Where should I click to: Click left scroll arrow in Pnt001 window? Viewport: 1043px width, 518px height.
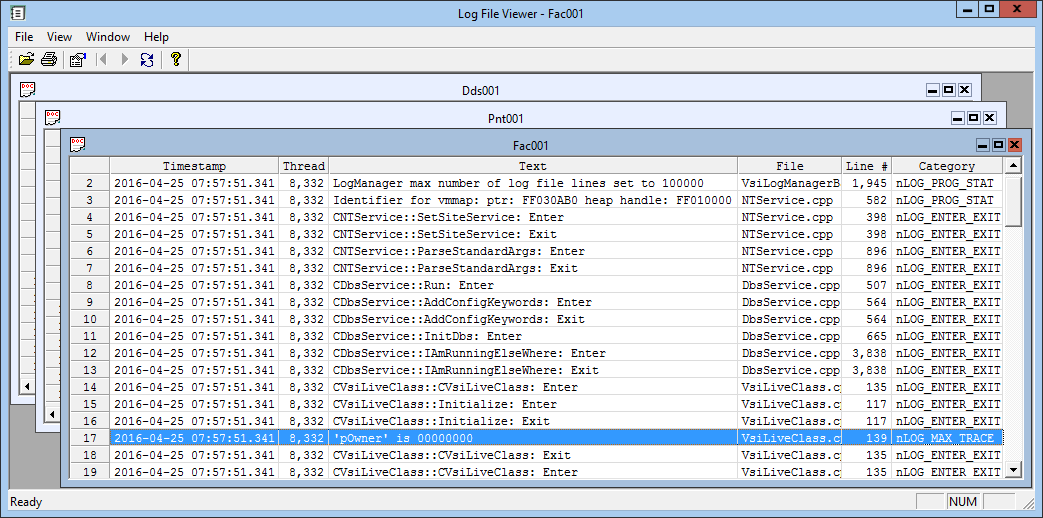pos(52,414)
